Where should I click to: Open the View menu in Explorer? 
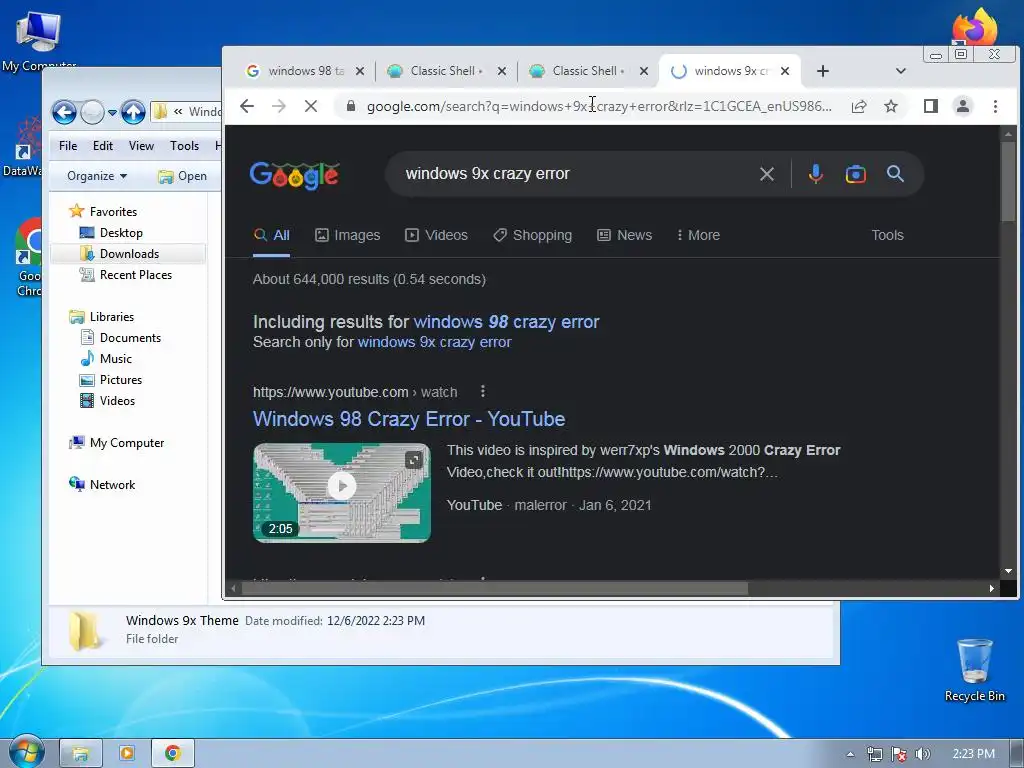click(x=141, y=146)
